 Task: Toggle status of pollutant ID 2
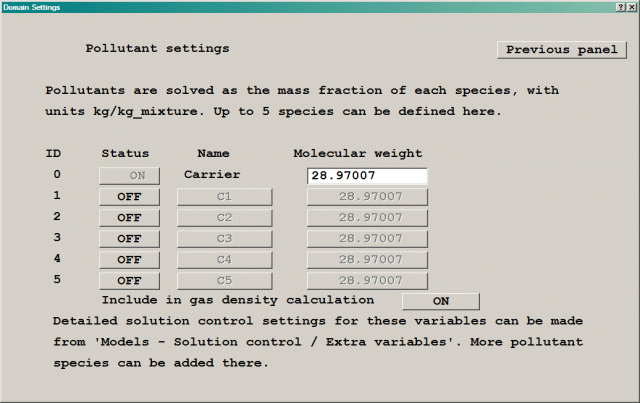(x=129, y=218)
